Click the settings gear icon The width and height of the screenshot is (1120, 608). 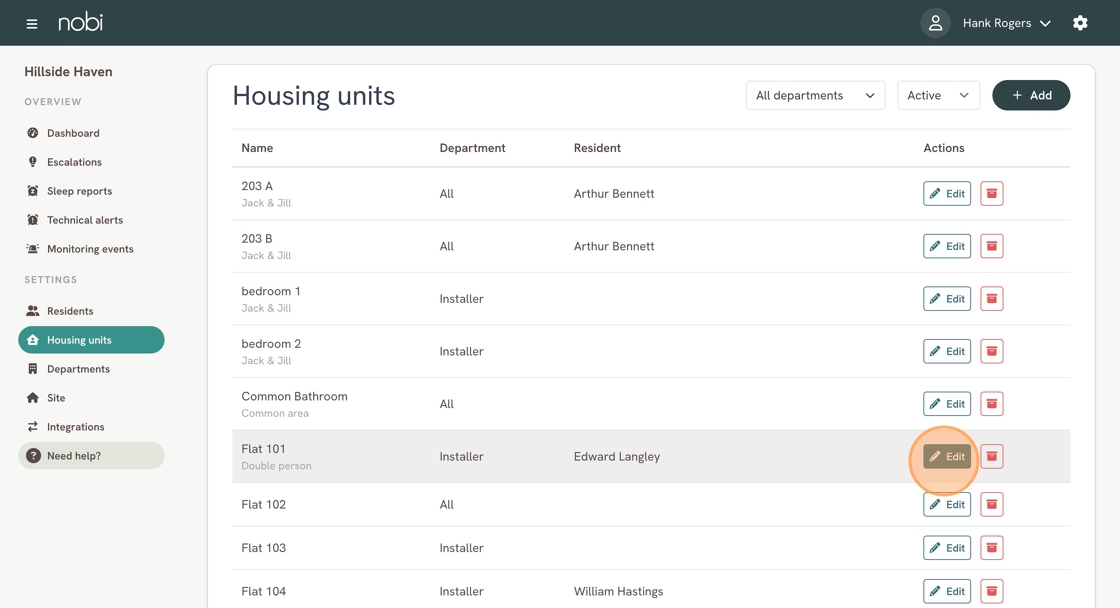pos(1080,23)
